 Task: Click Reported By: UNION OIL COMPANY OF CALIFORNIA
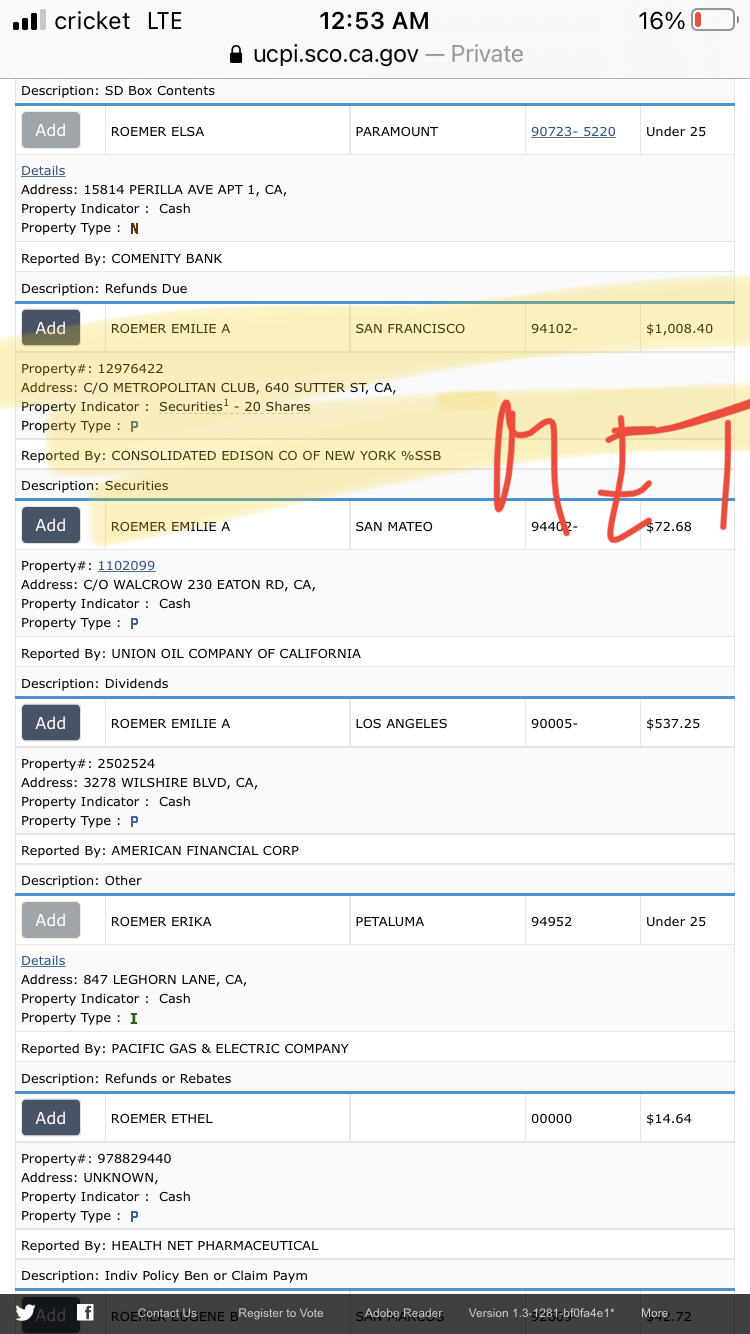191,654
